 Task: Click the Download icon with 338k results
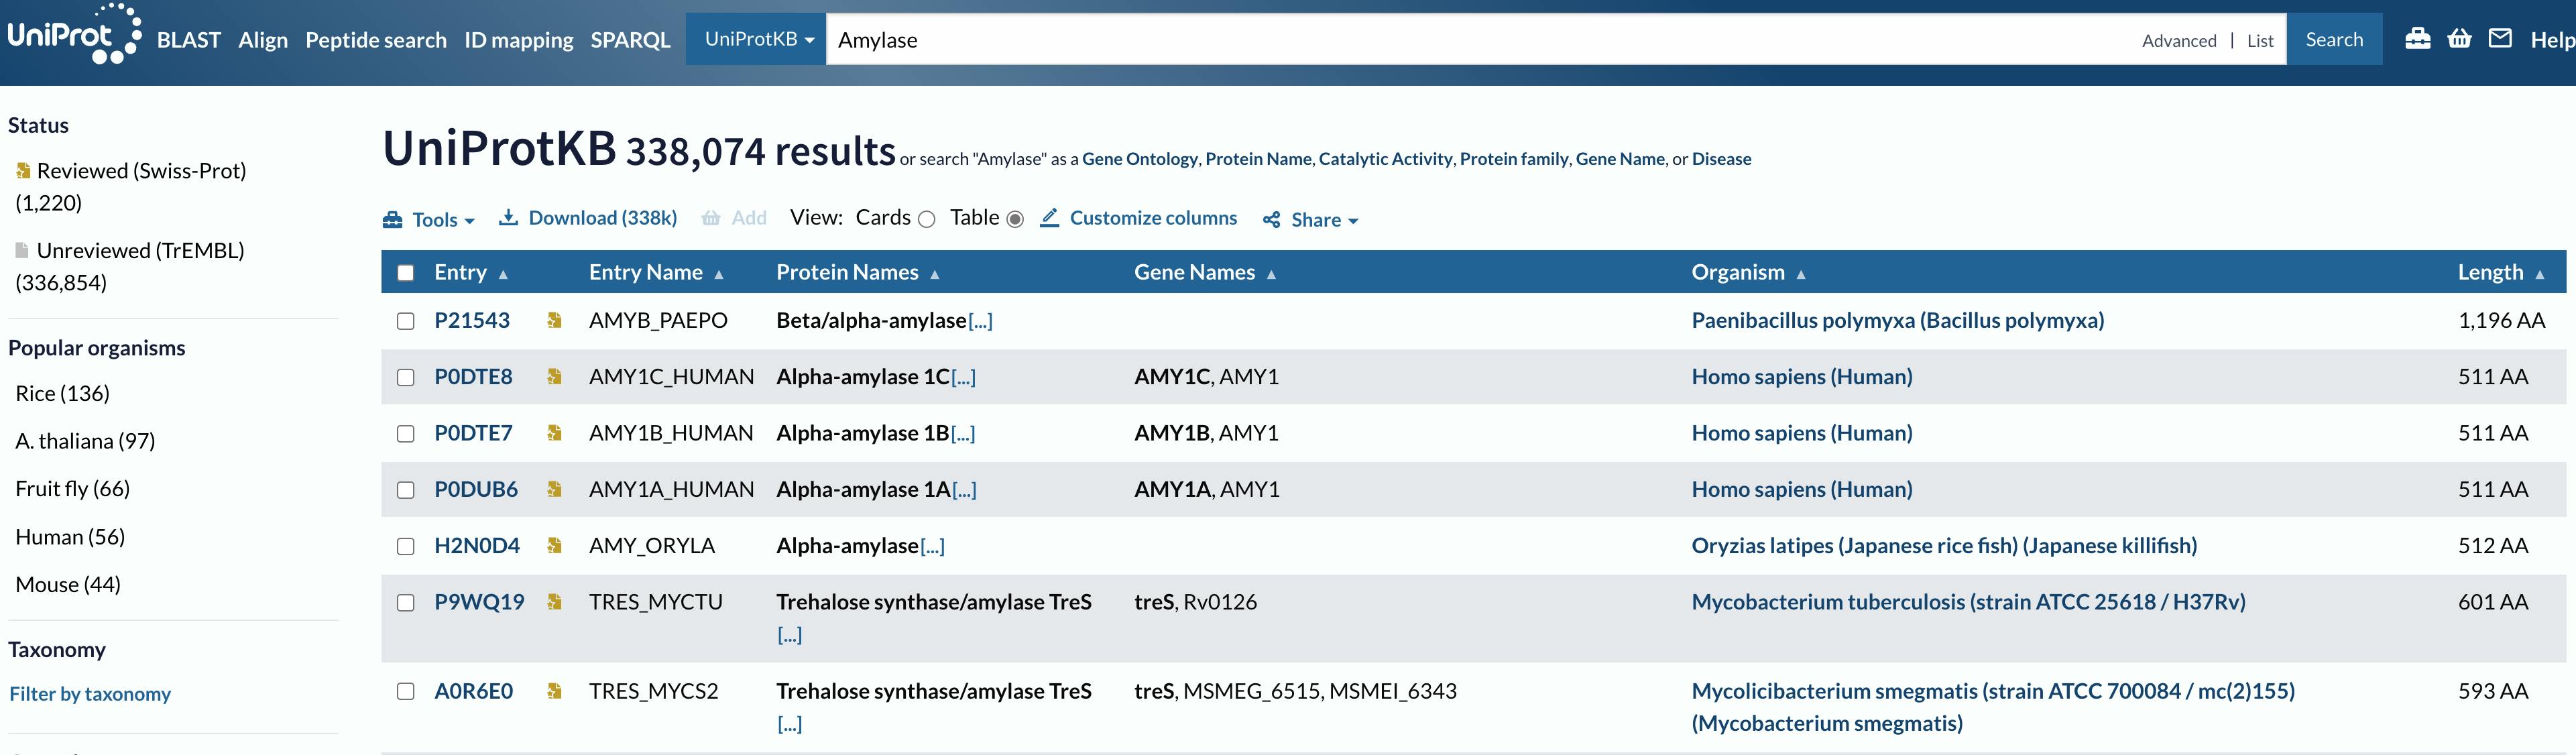coord(509,218)
